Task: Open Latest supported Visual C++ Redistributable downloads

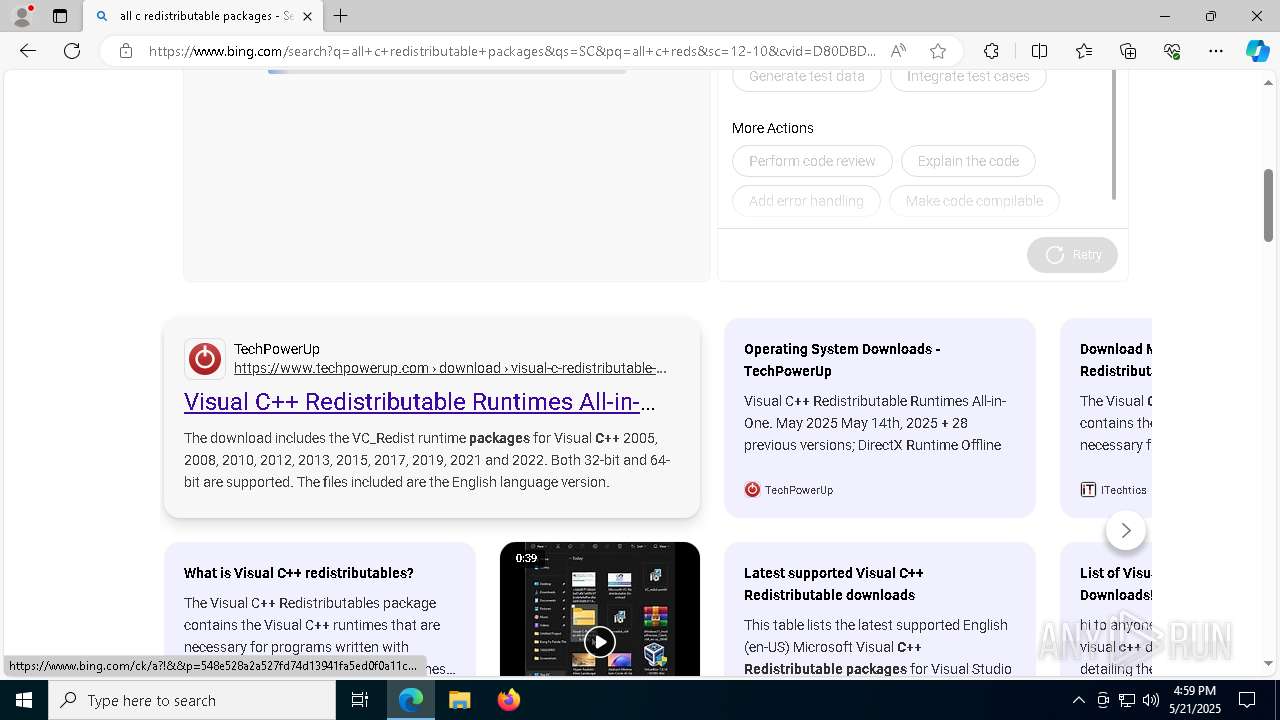Action: [x=834, y=584]
